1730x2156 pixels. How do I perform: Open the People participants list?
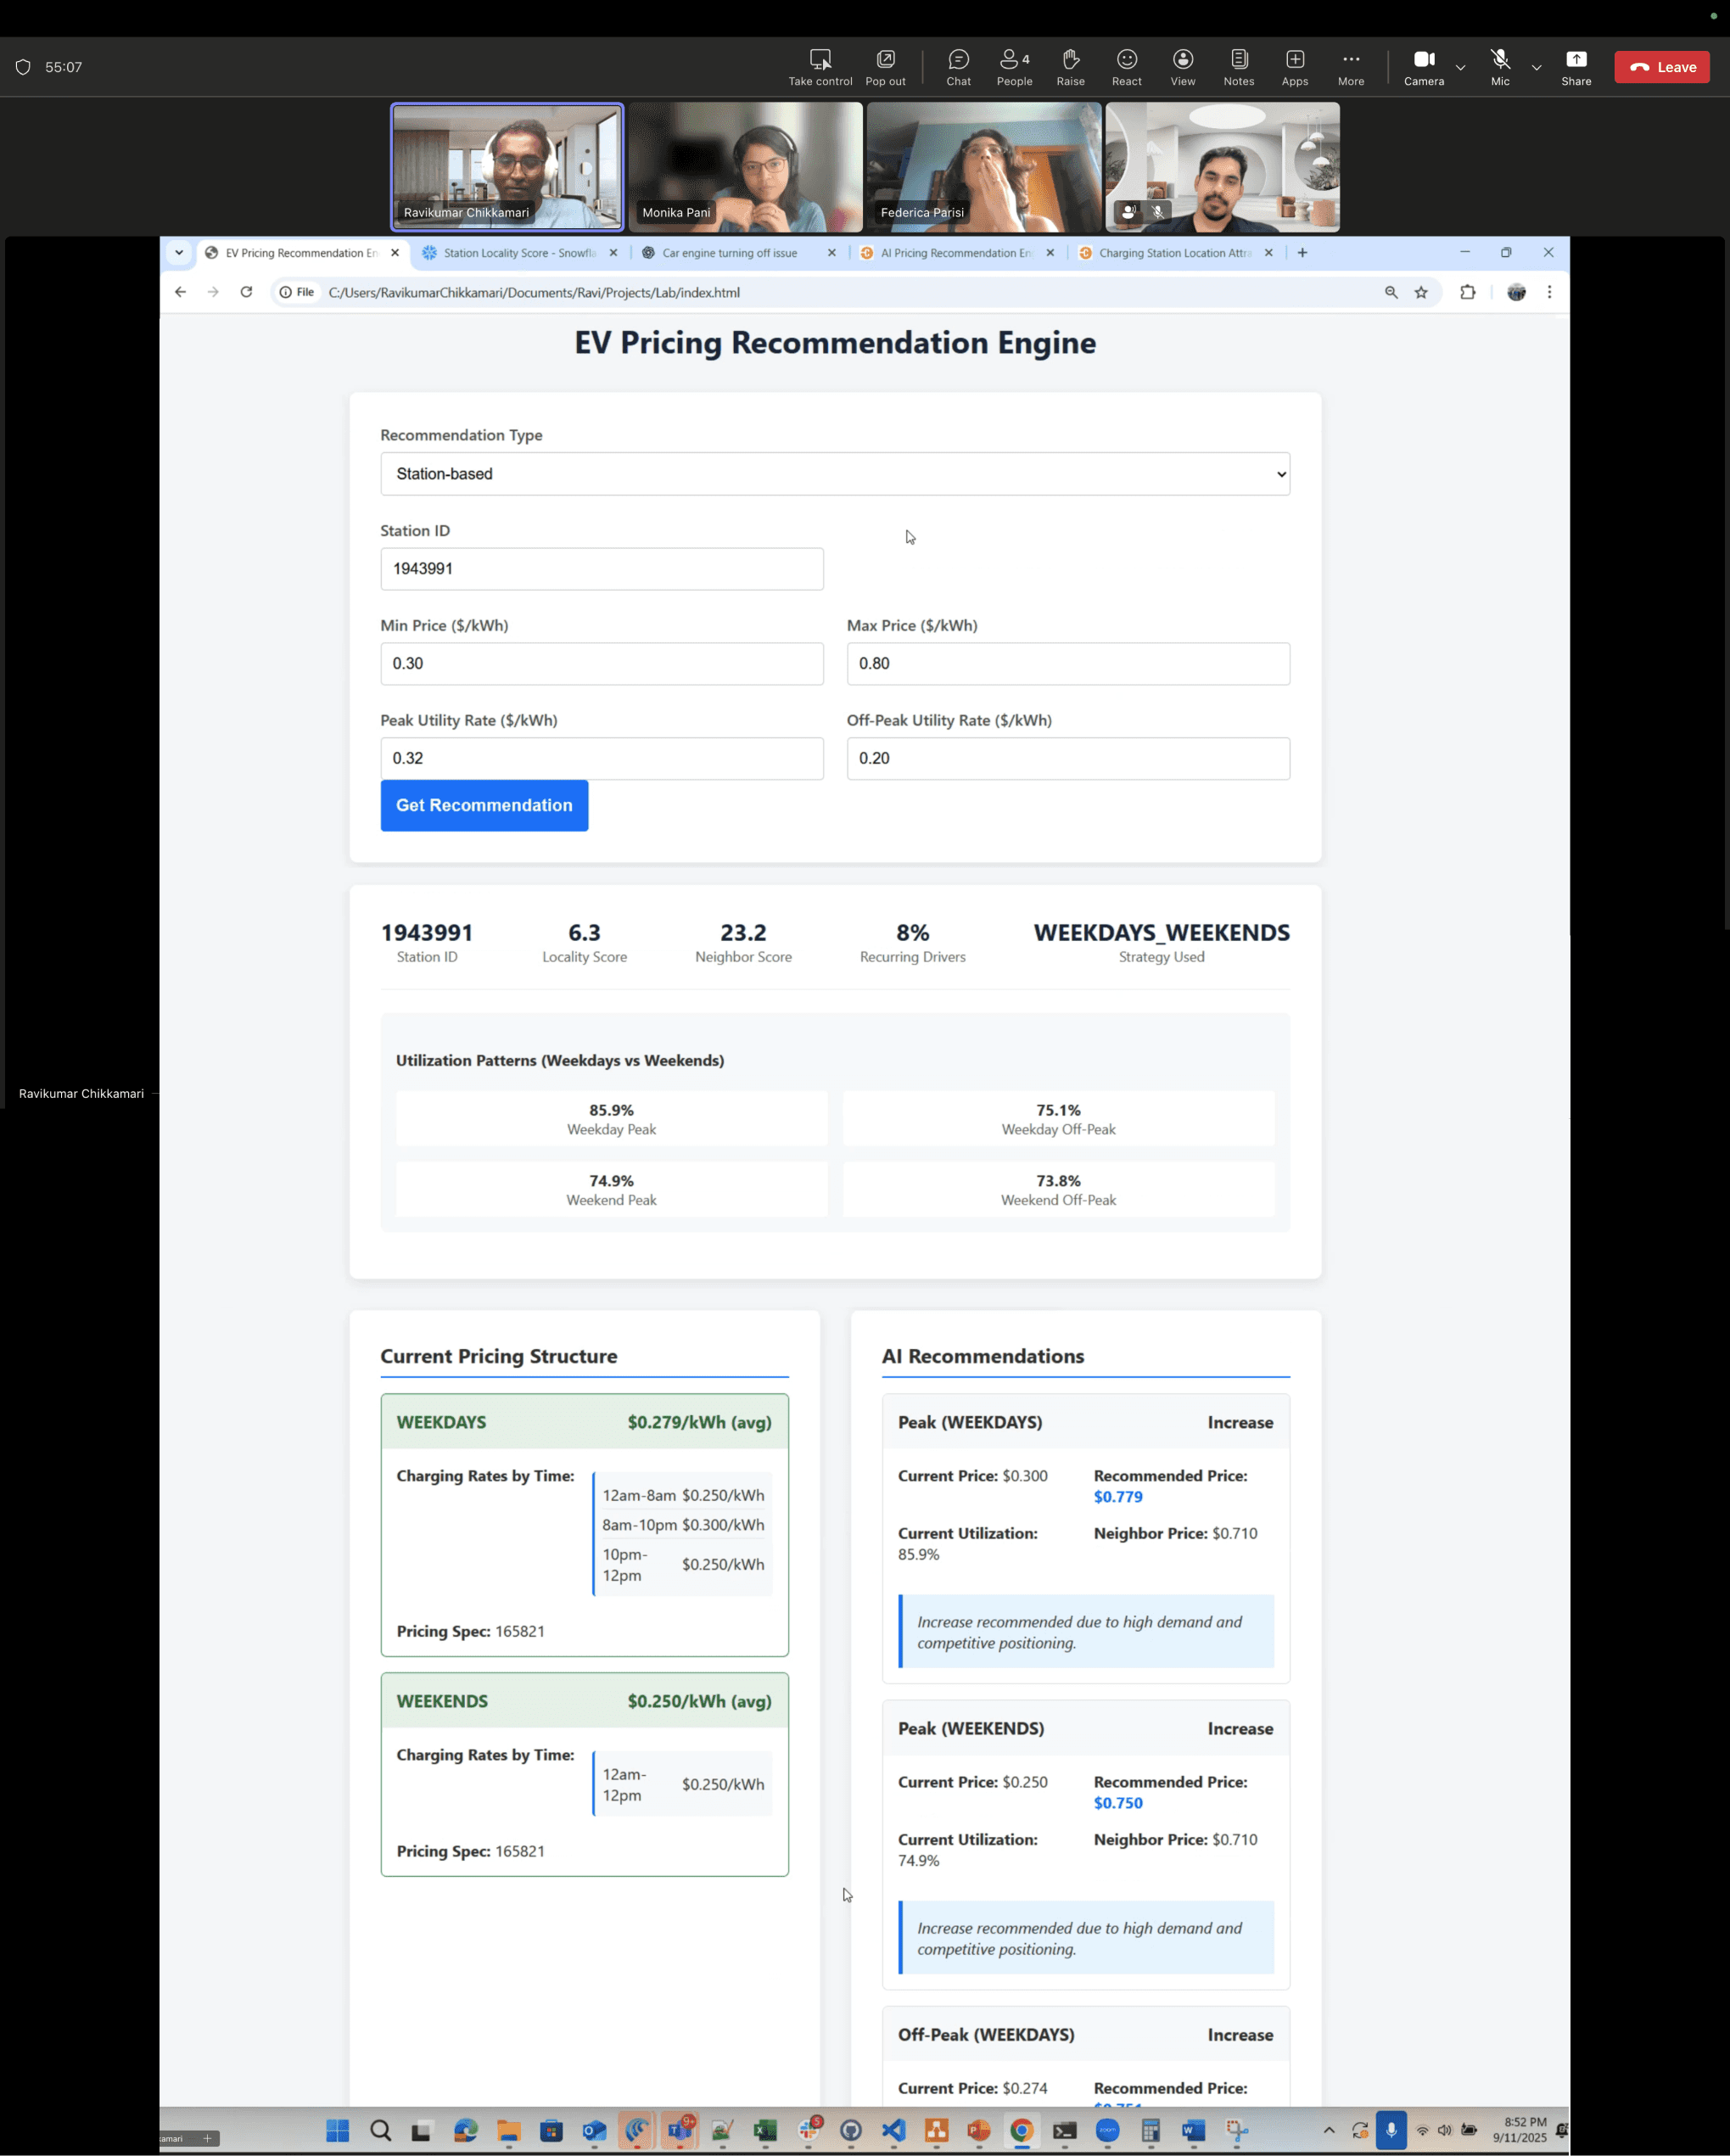[x=1014, y=67]
